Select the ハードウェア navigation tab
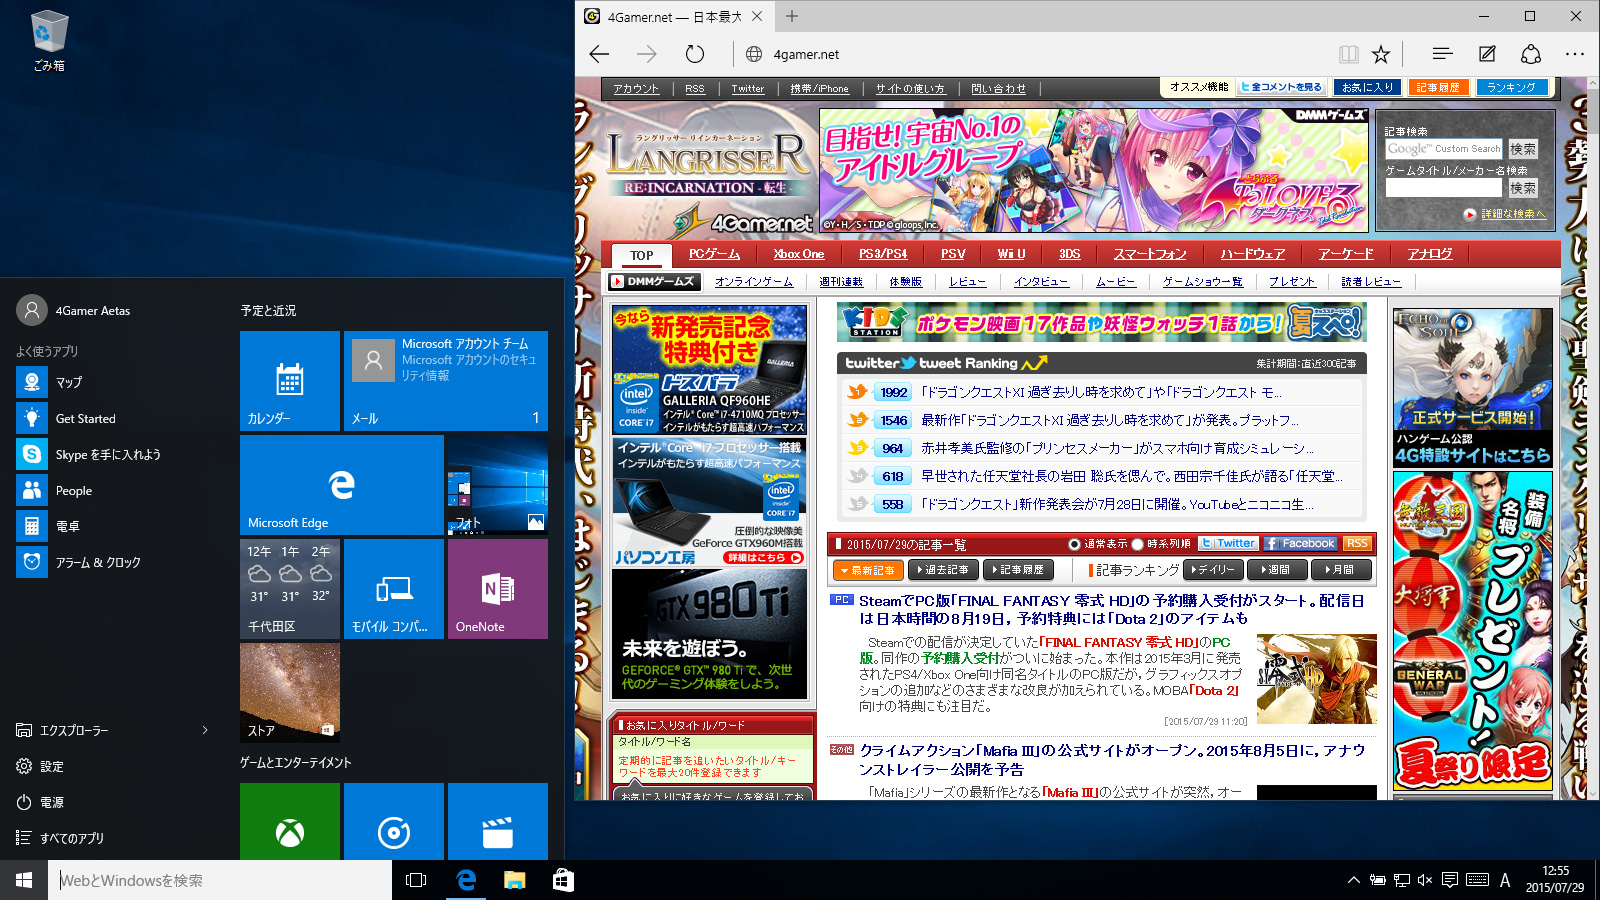This screenshot has width=1600, height=900. tap(1253, 254)
